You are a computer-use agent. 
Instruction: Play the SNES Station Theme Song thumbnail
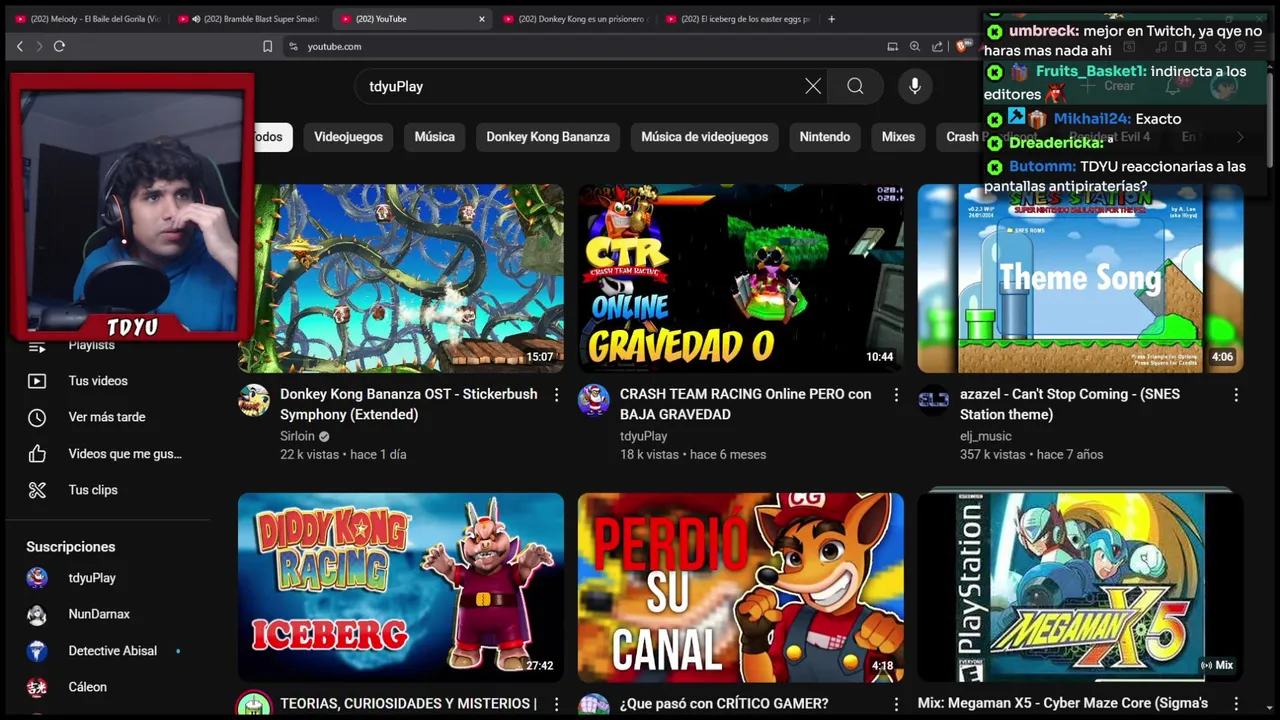[x=1081, y=278]
